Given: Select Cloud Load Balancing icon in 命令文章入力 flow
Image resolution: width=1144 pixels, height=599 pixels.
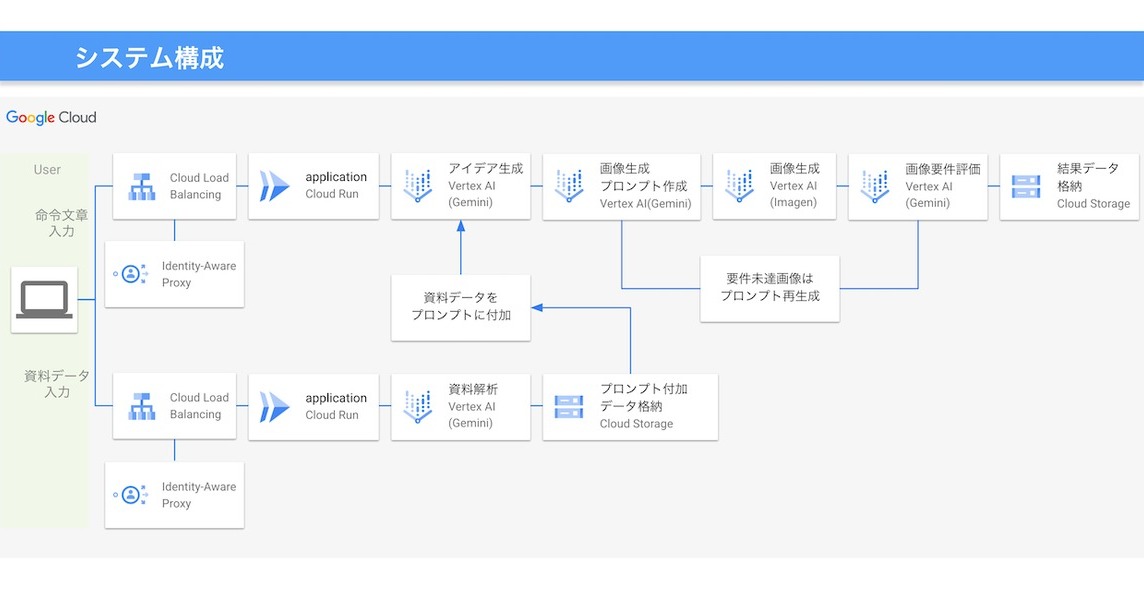Looking at the screenshot, I should 141,186.
